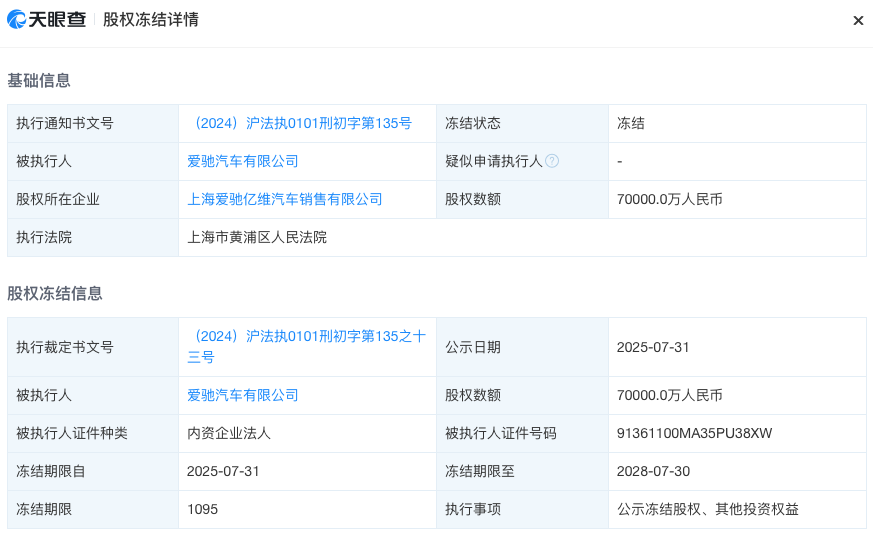This screenshot has height=533, width=873.
Task: Click the 基础信息 section heading
Action: pos(39,80)
